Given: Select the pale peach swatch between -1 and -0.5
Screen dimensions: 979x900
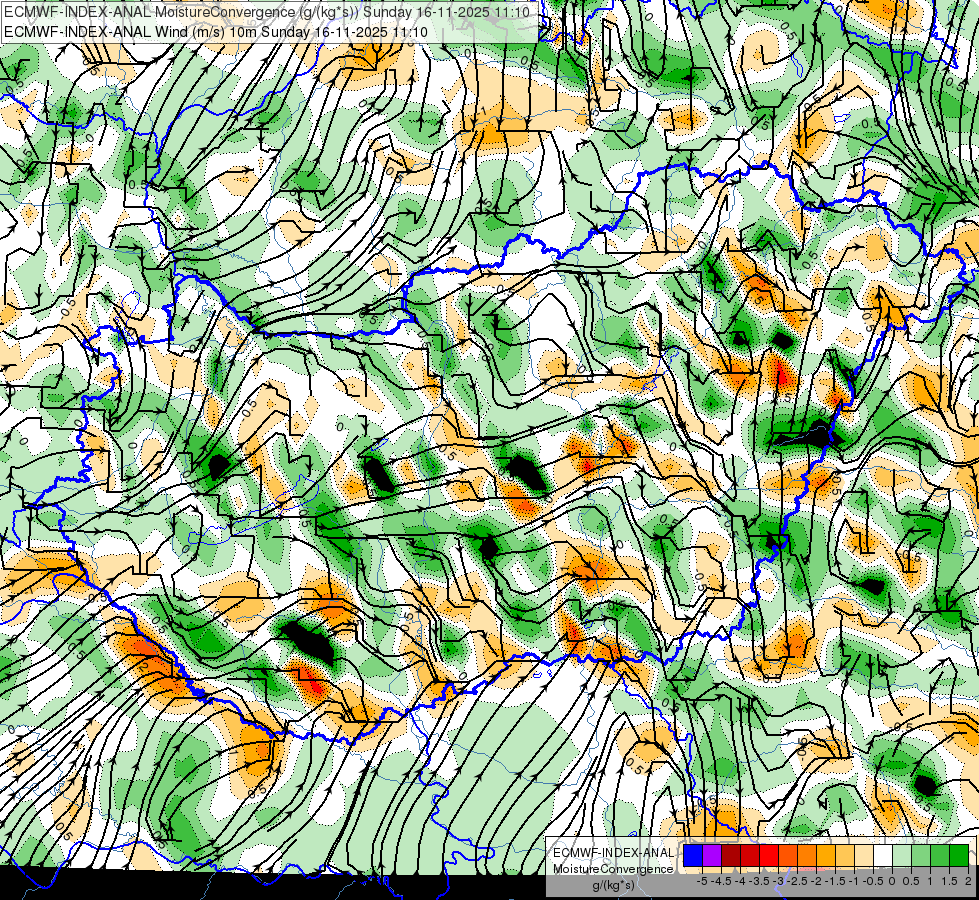Looking at the screenshot, I should coord(863,856).
